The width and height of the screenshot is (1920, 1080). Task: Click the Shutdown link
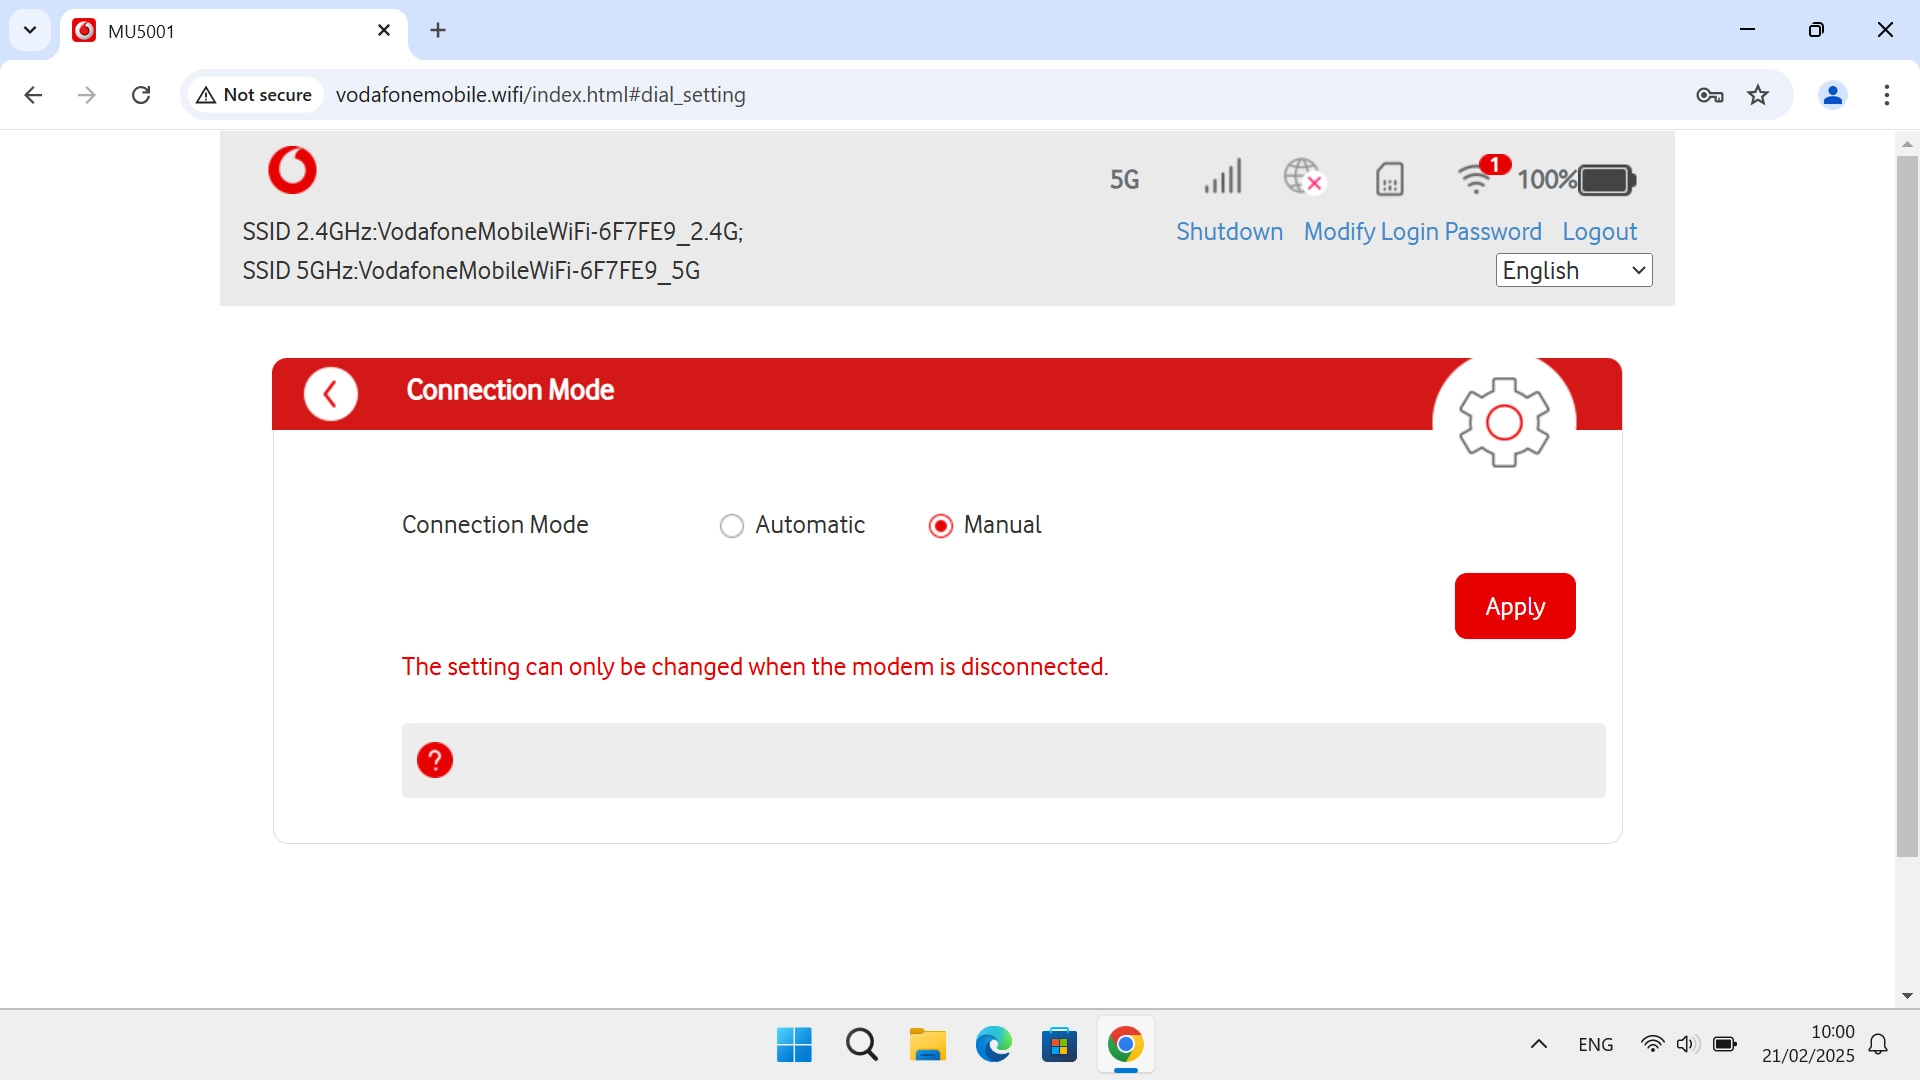click(x=1228, y=232)
